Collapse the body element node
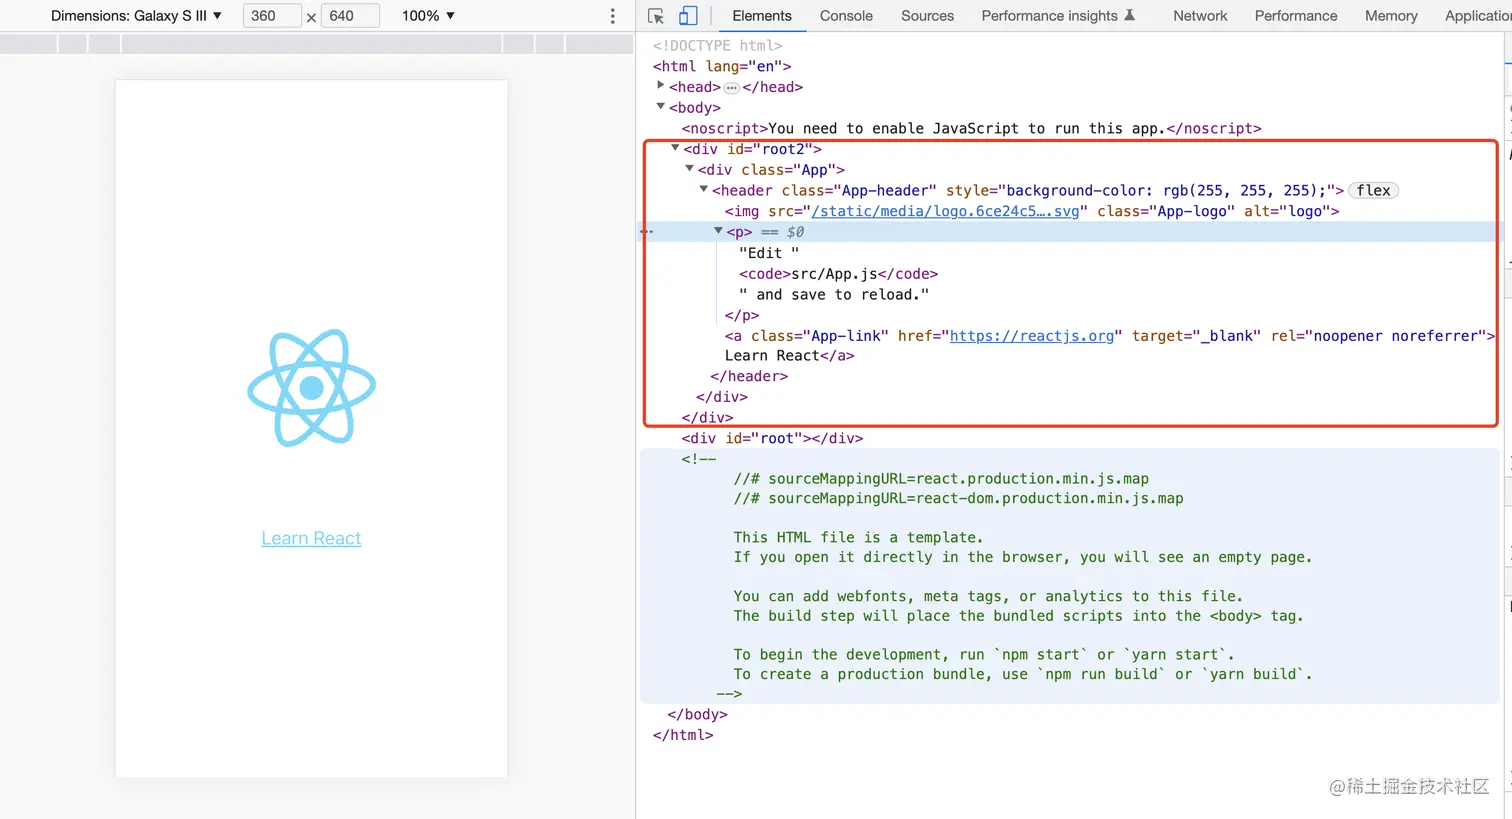The image size is (1512, 819). [660, 107]
